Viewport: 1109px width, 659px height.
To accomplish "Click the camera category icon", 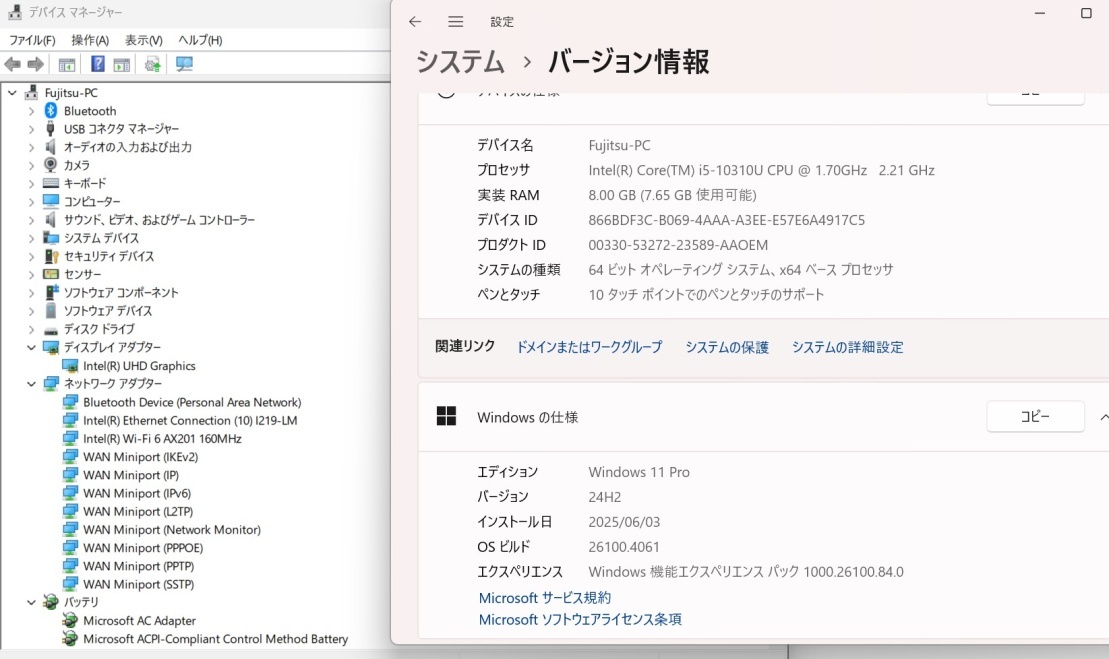I will [50, 165].
